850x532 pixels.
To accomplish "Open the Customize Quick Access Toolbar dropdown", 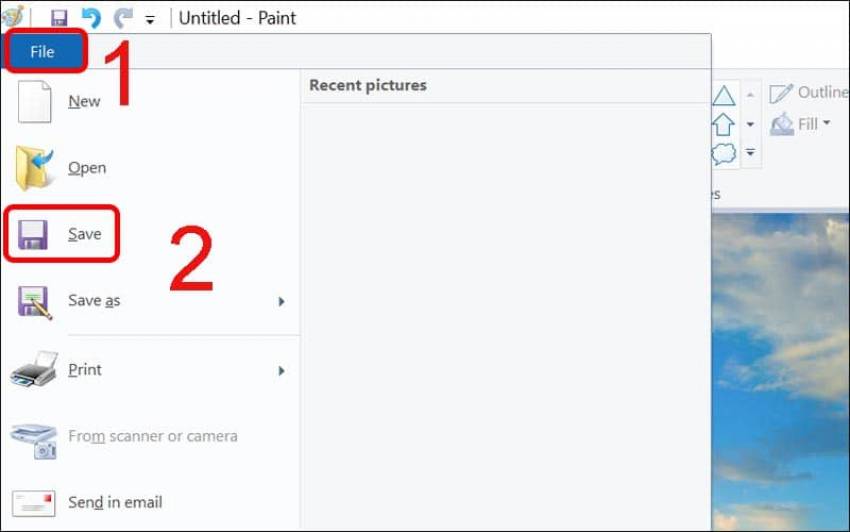I will coord(150,19).
